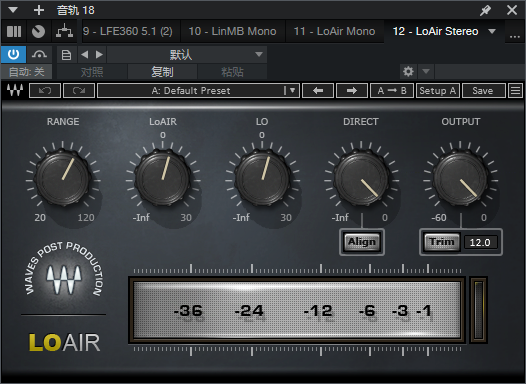Show the routing view icon
526x384 pixels.
tap(64, 32)
